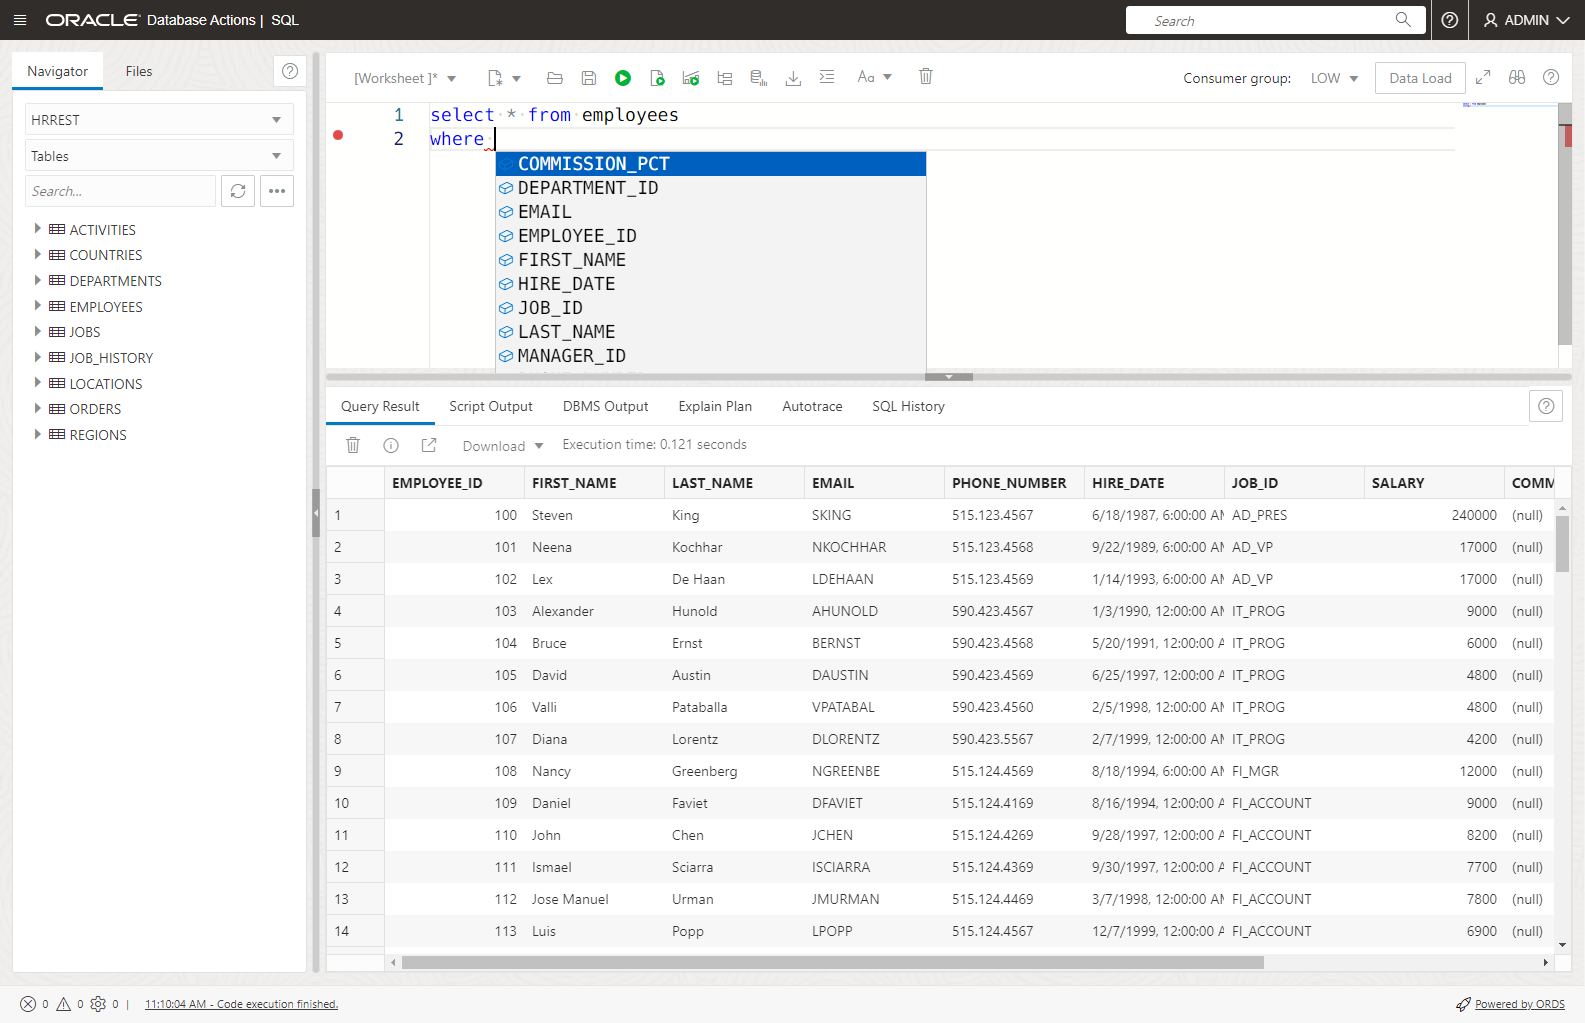Click the Download editor content icon
Viewport: 1585px width, 1023px height.
pyautogui.click(x=793, y=78)
